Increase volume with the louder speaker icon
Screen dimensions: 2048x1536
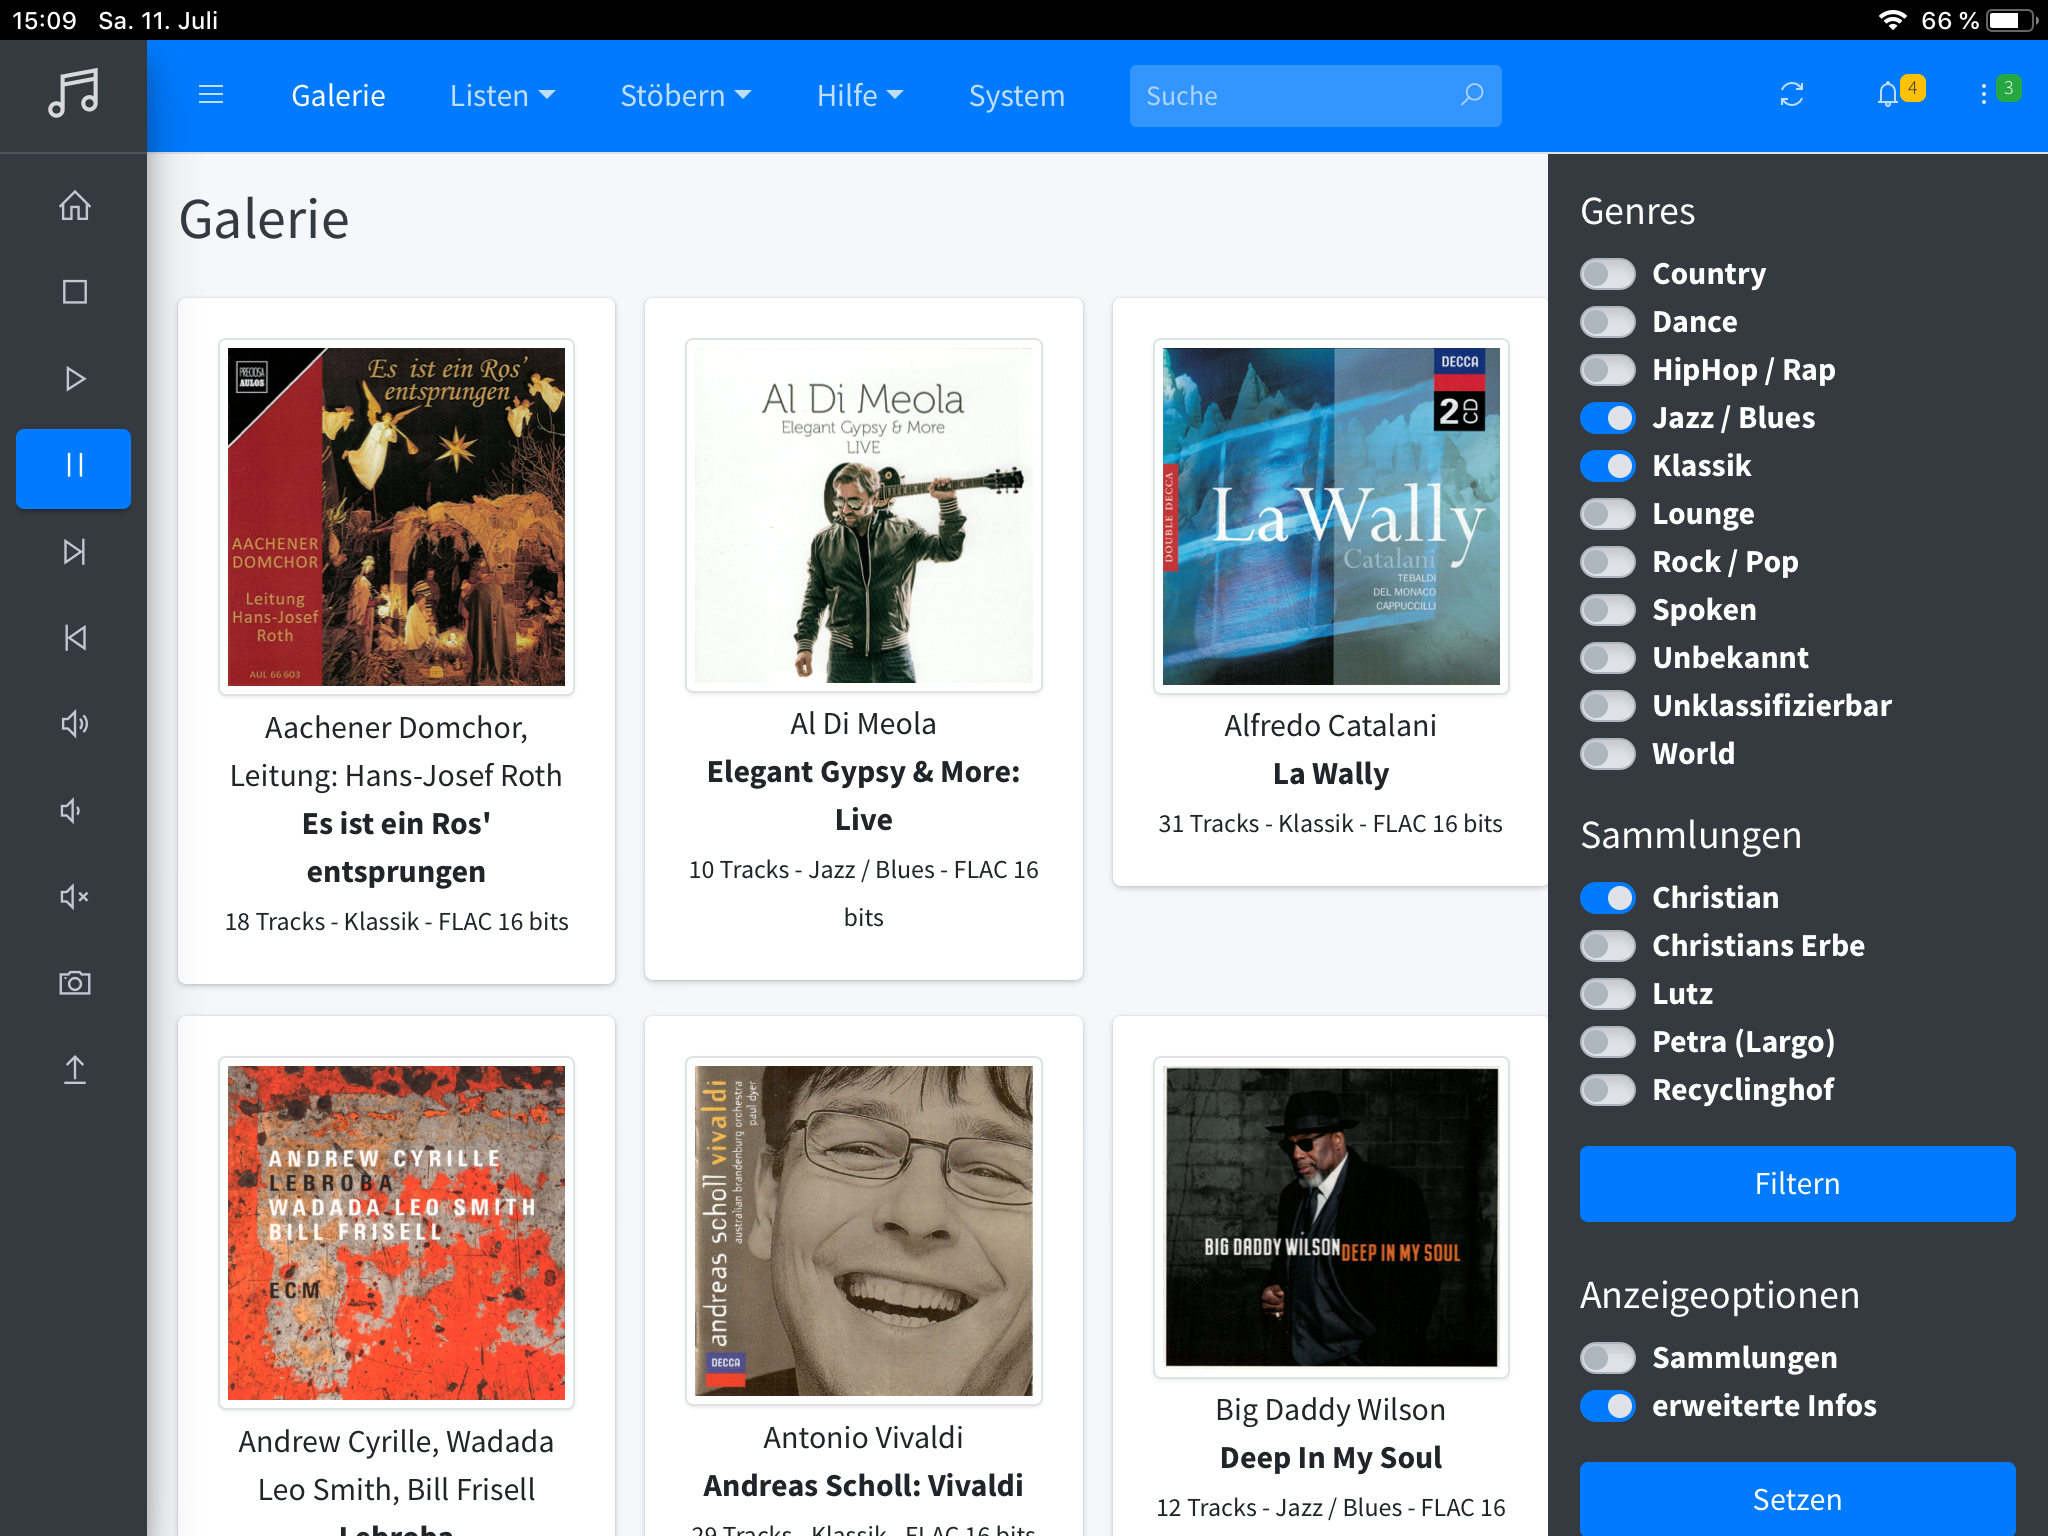point(74,724)
